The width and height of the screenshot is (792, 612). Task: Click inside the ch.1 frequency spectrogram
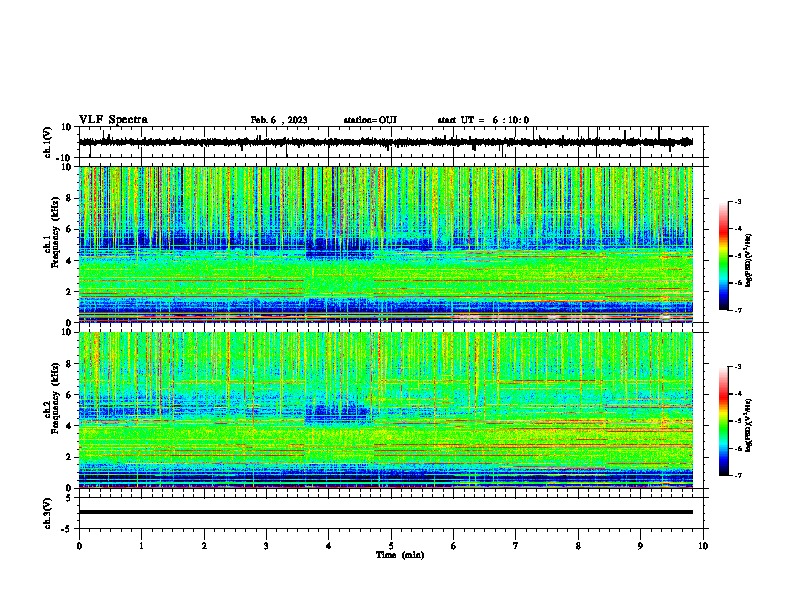(x=386, y=244)
